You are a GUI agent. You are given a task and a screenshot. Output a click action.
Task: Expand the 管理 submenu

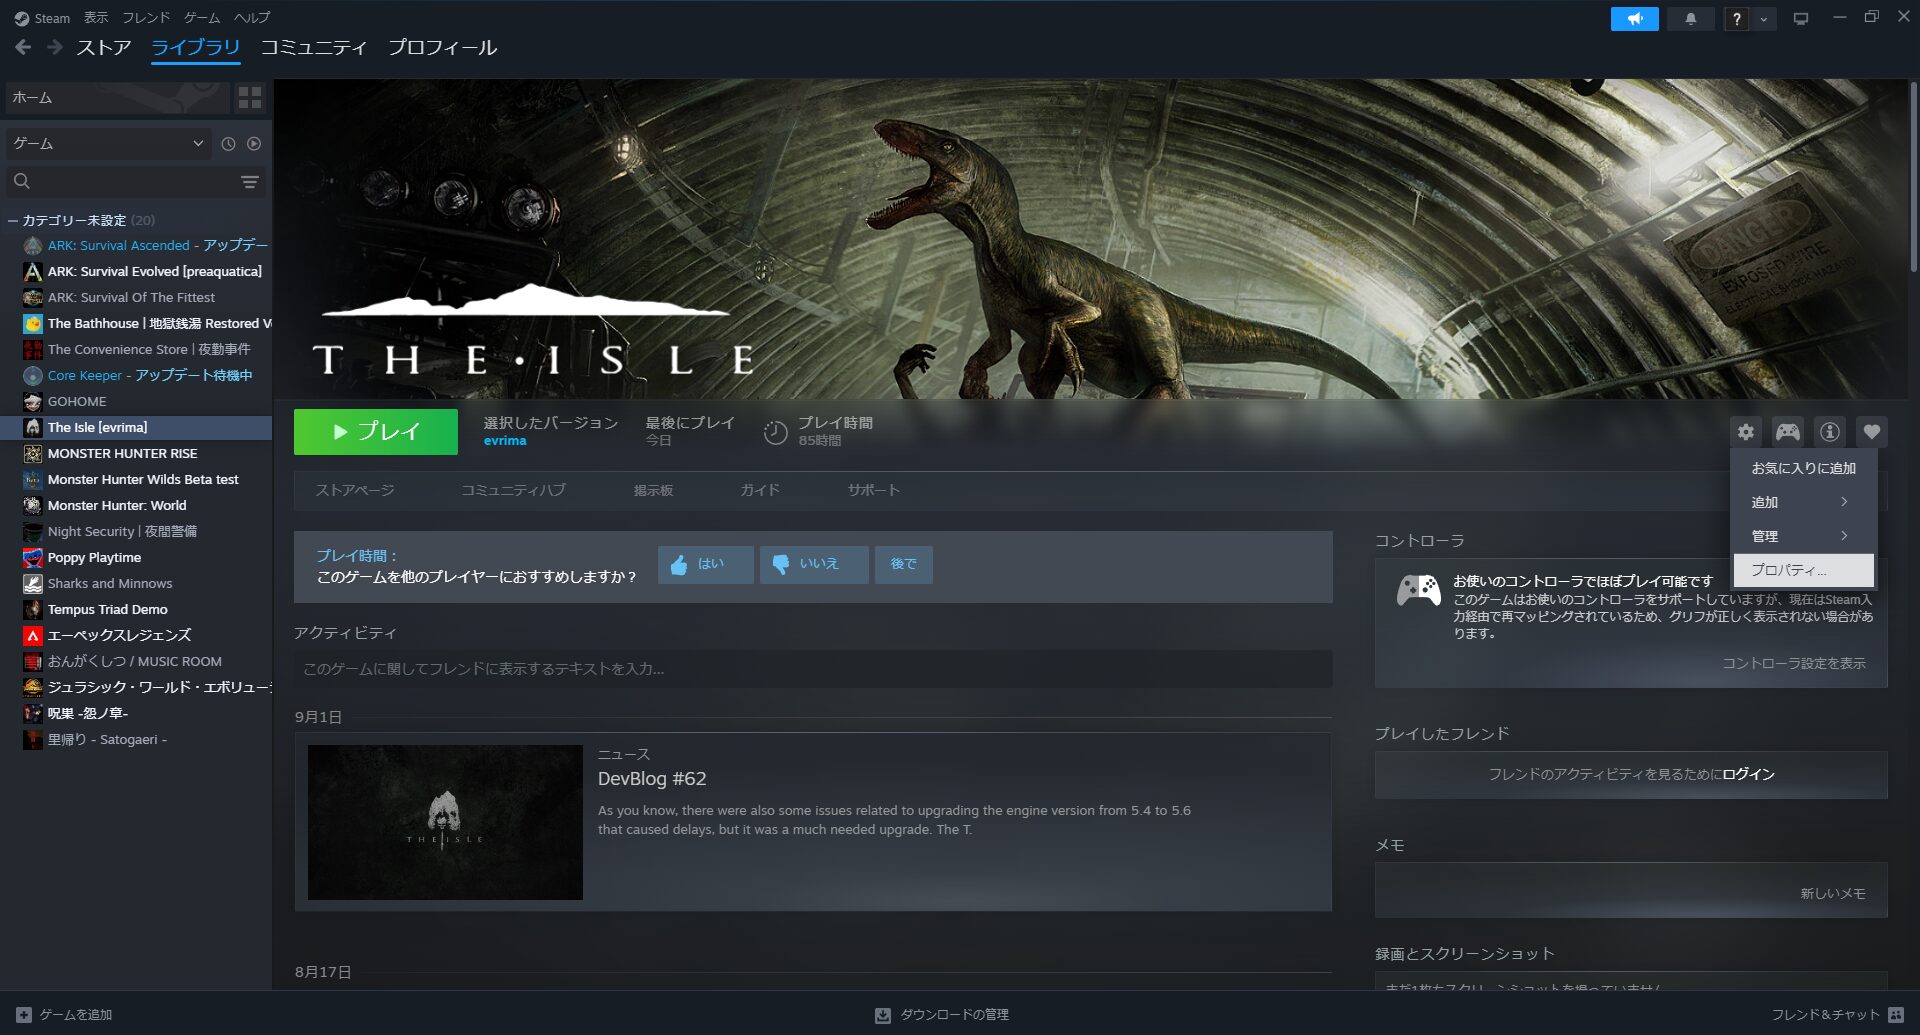1803,536
